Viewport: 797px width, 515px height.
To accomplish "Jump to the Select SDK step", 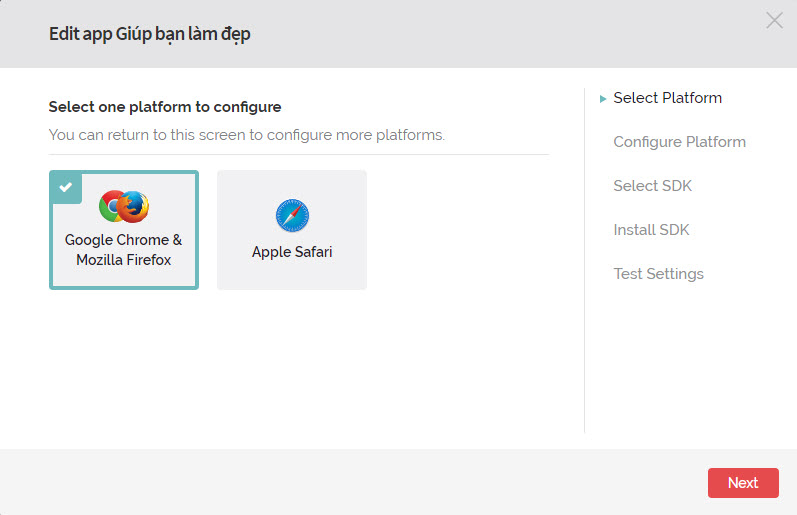I will 652,186.
